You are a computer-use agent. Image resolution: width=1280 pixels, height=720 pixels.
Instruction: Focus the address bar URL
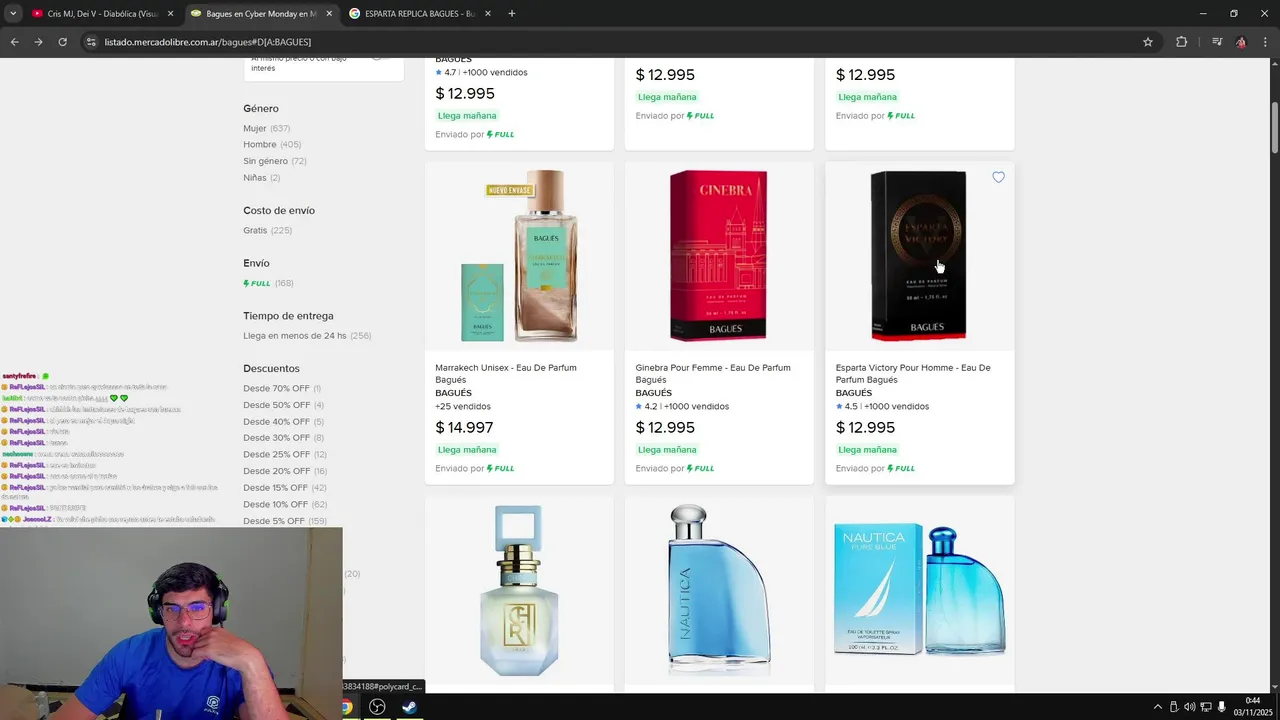point(208,42)
